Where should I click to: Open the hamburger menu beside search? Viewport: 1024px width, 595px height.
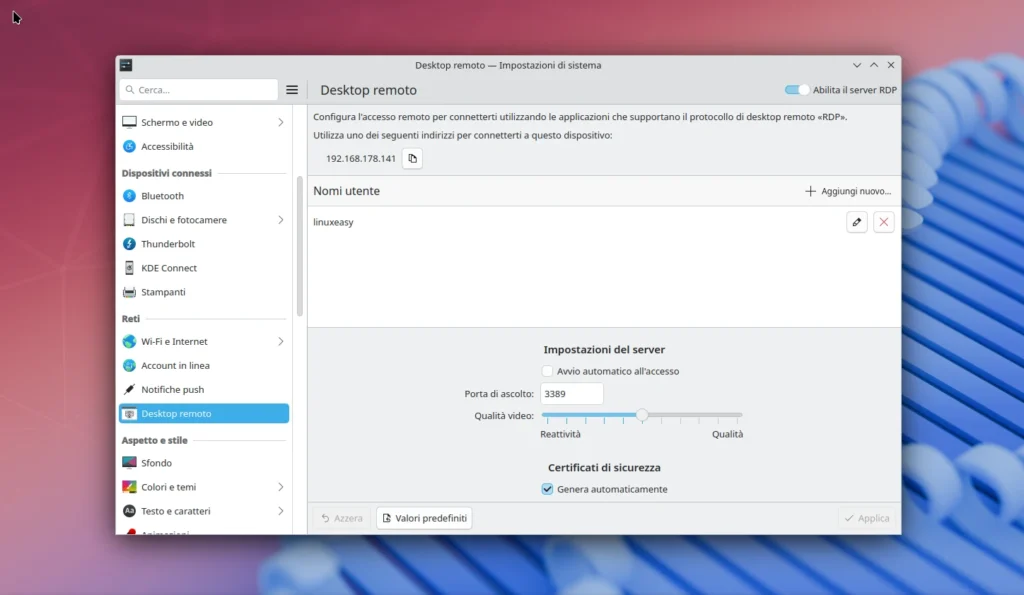pos(292,90)
